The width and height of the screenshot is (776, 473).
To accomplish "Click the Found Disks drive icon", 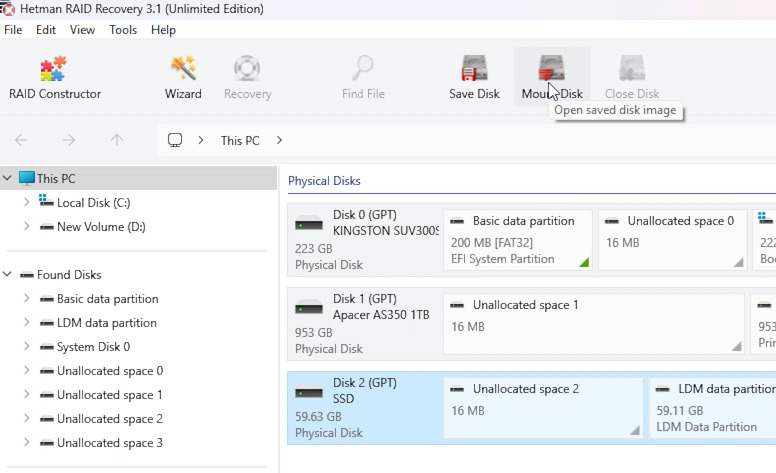I will coord(27,275).
